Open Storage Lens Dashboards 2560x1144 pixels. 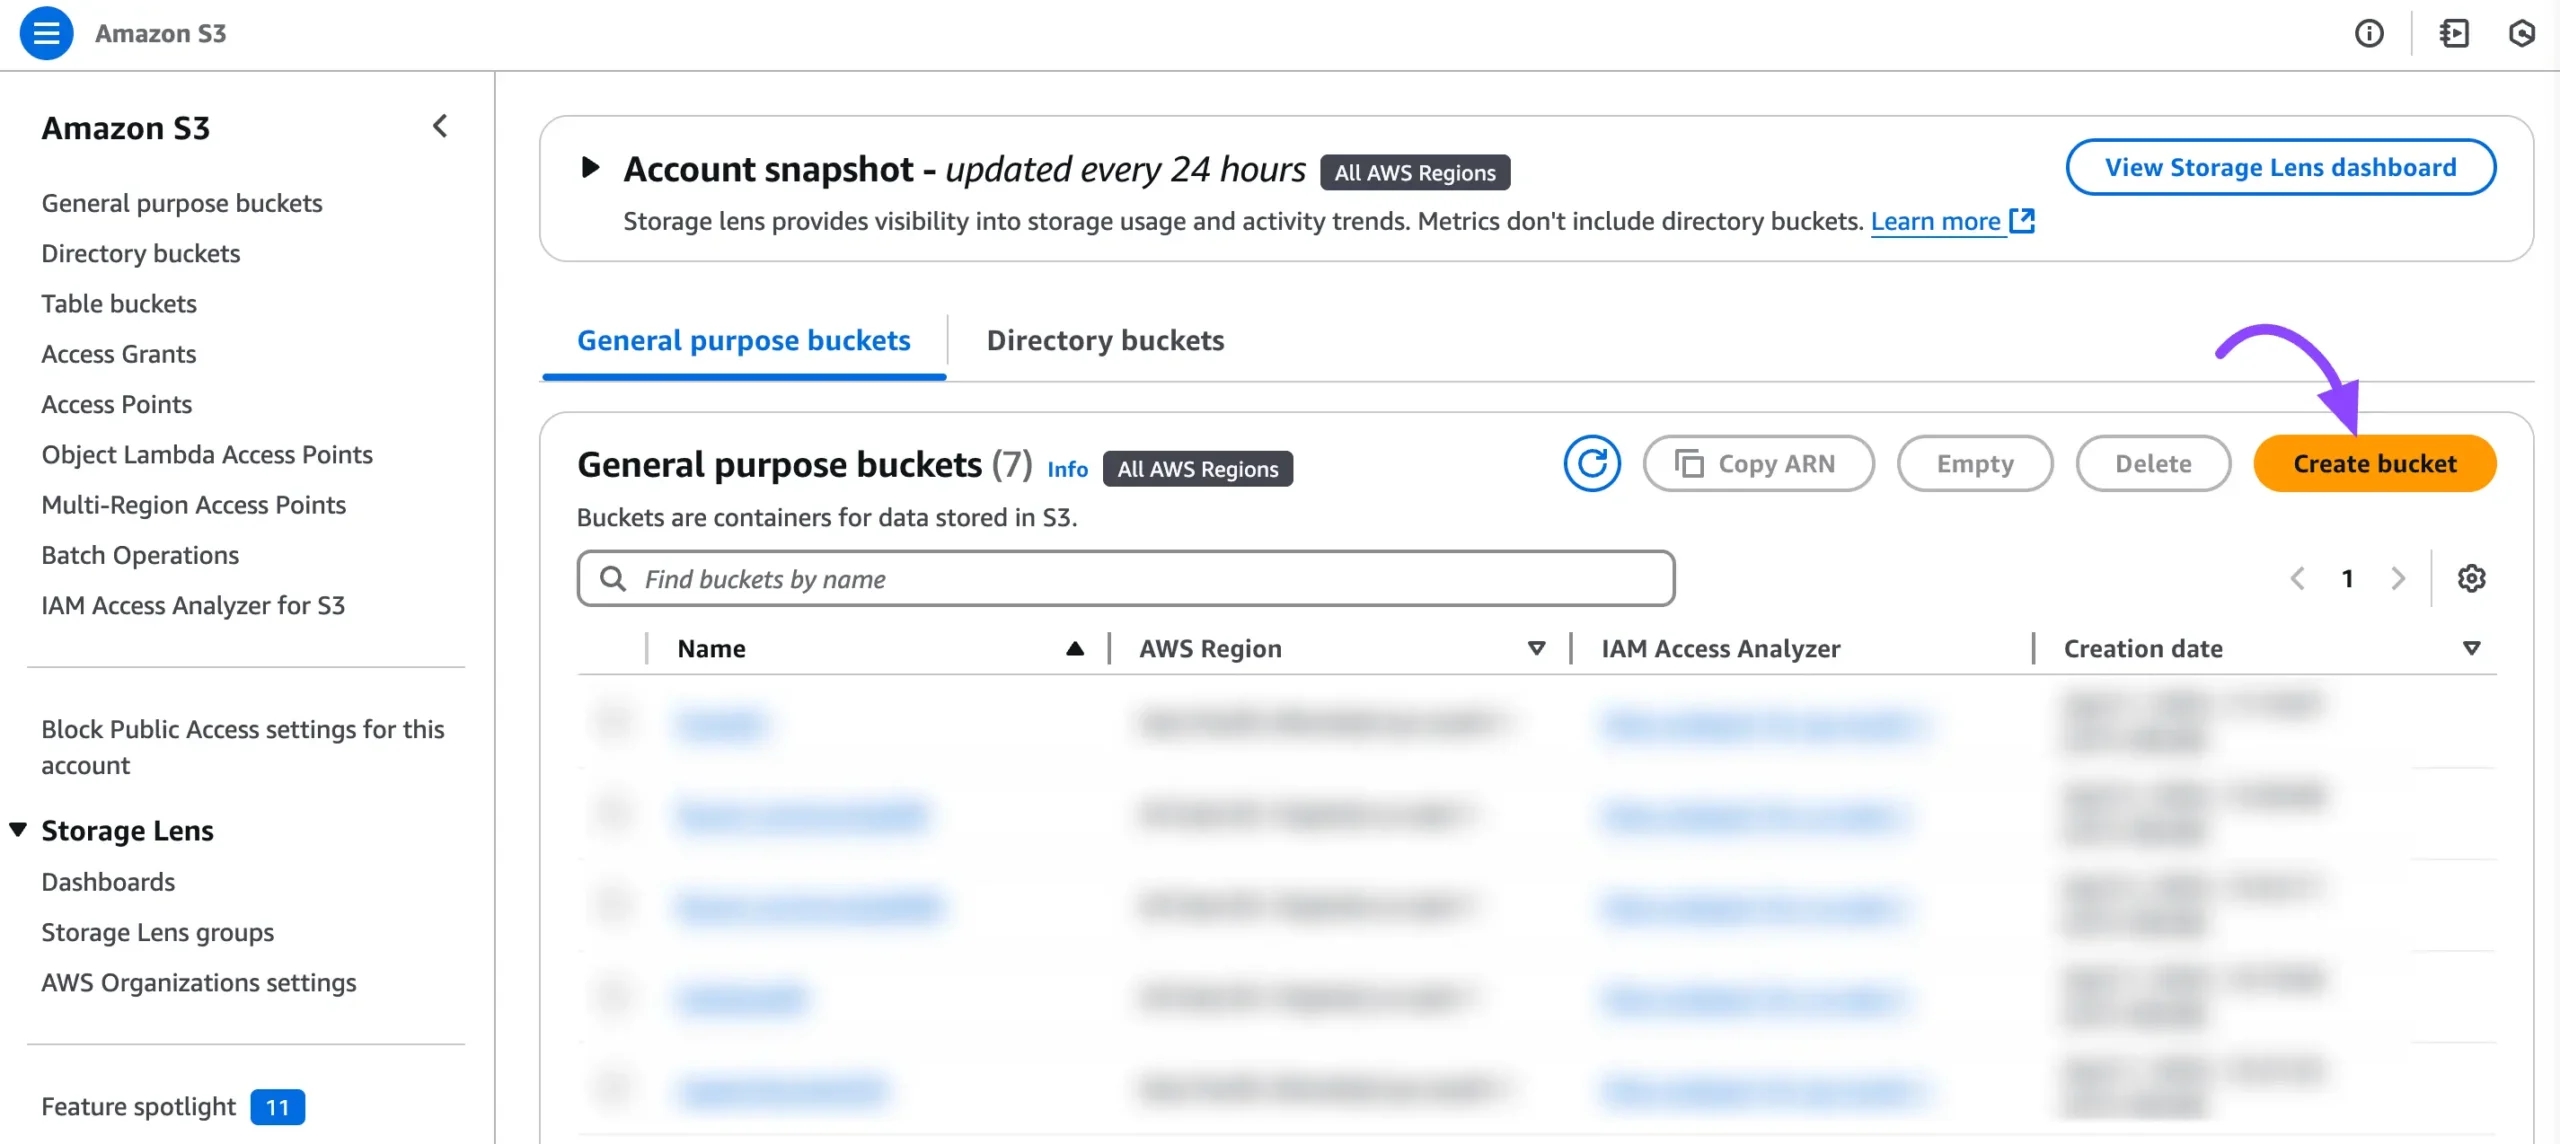(108, 882)
